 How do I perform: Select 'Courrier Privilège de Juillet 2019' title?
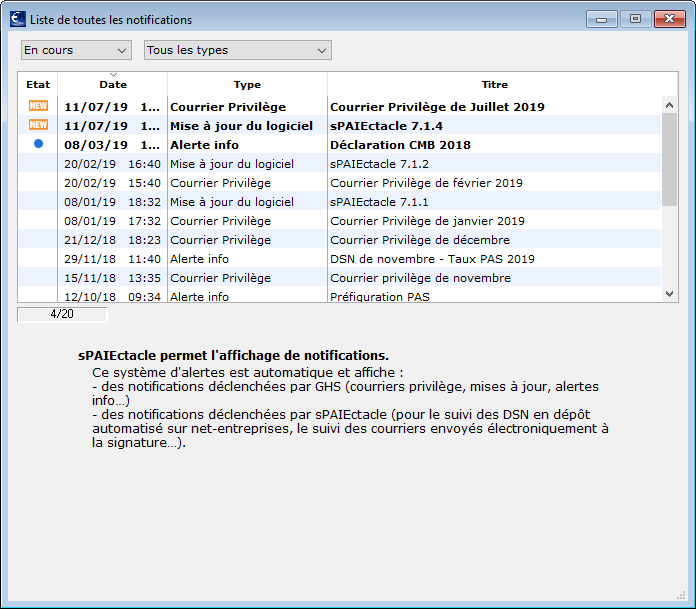pyautogui.click(x=437, y=107)
